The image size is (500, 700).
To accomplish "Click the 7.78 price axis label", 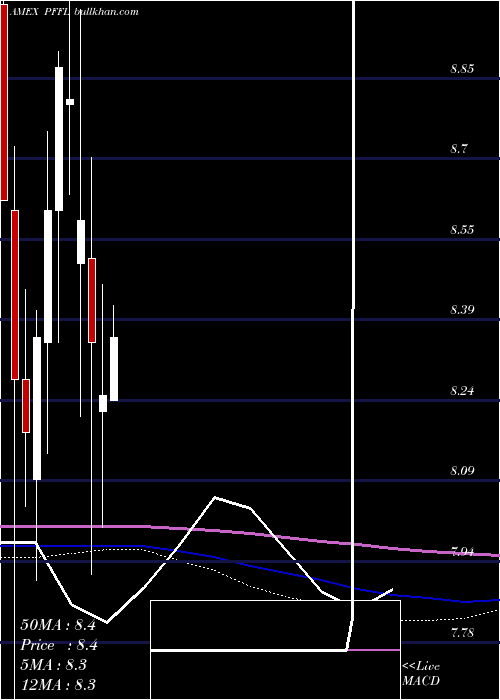I will (x=462, y=633).
